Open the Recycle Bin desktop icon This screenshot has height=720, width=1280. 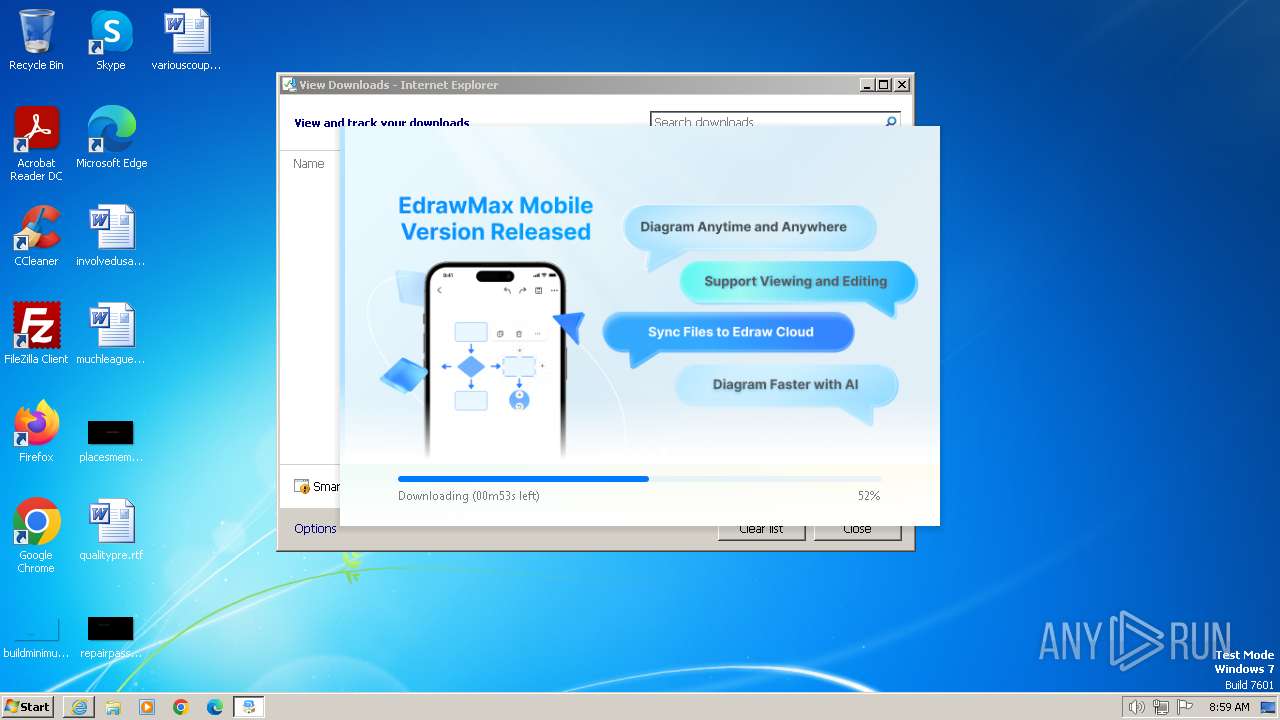36,40
